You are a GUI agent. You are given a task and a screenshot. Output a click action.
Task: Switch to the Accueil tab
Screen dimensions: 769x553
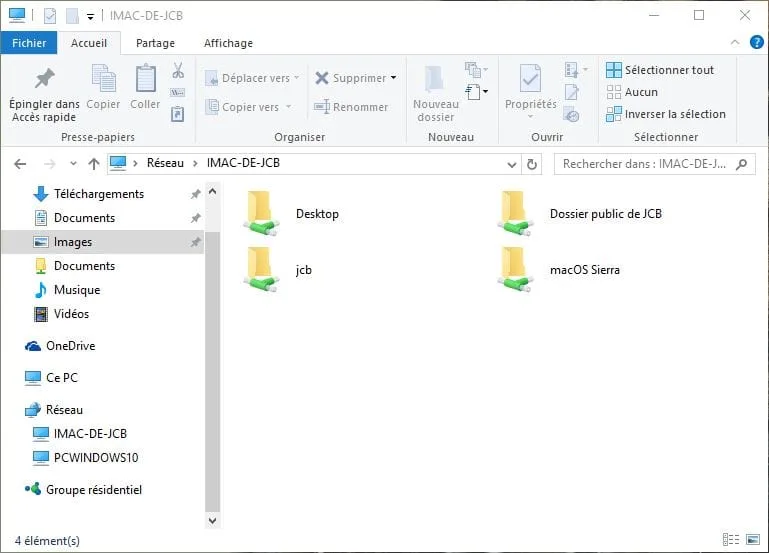coord(89,43)
